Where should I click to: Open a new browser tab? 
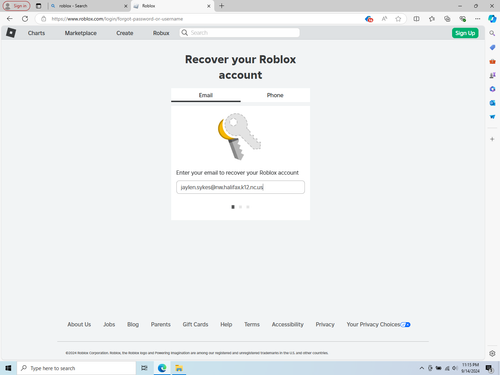(x=222, y=6)
